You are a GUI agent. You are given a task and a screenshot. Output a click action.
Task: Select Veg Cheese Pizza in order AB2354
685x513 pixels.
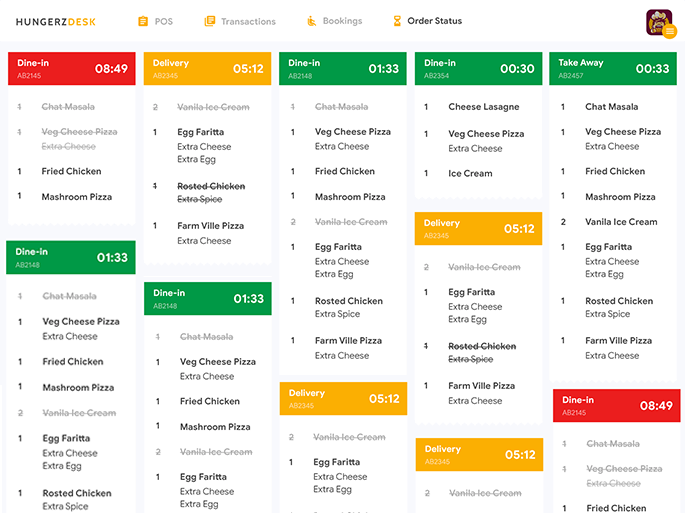486,134
